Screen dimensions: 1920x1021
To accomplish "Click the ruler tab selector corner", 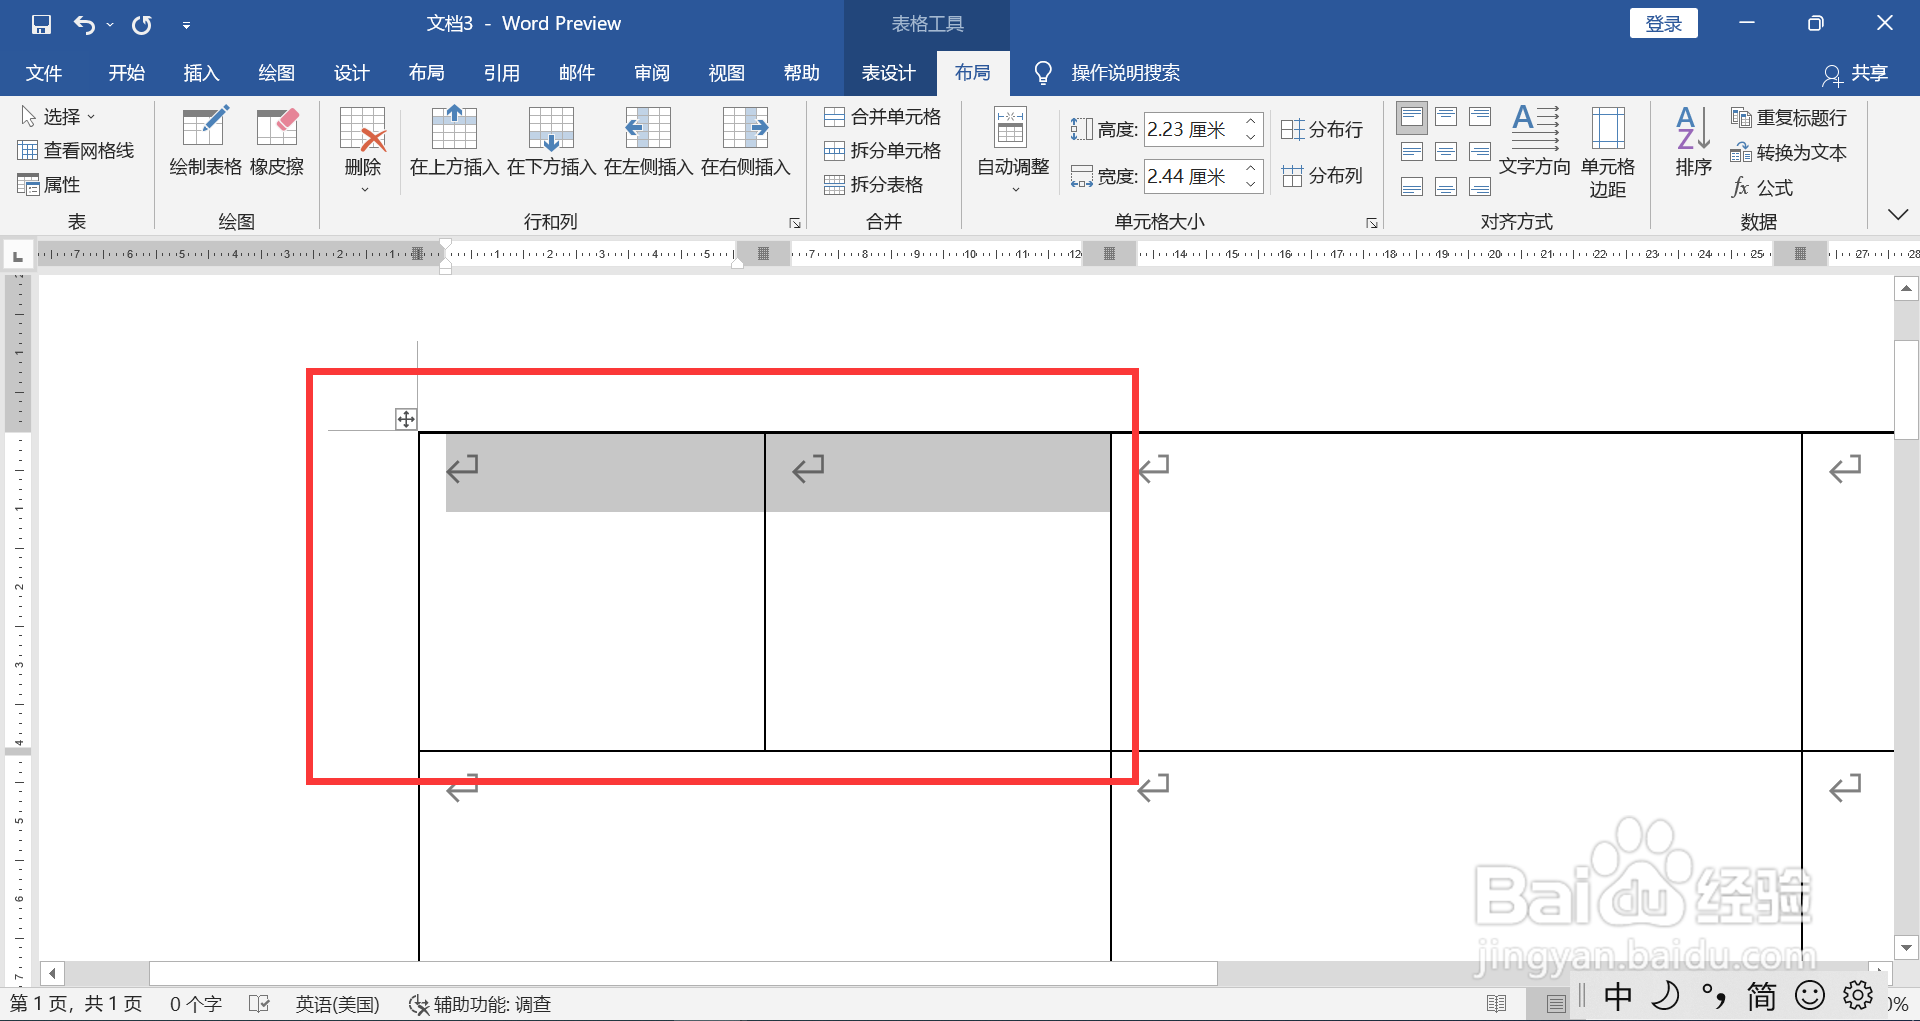I will coord(17,257).
